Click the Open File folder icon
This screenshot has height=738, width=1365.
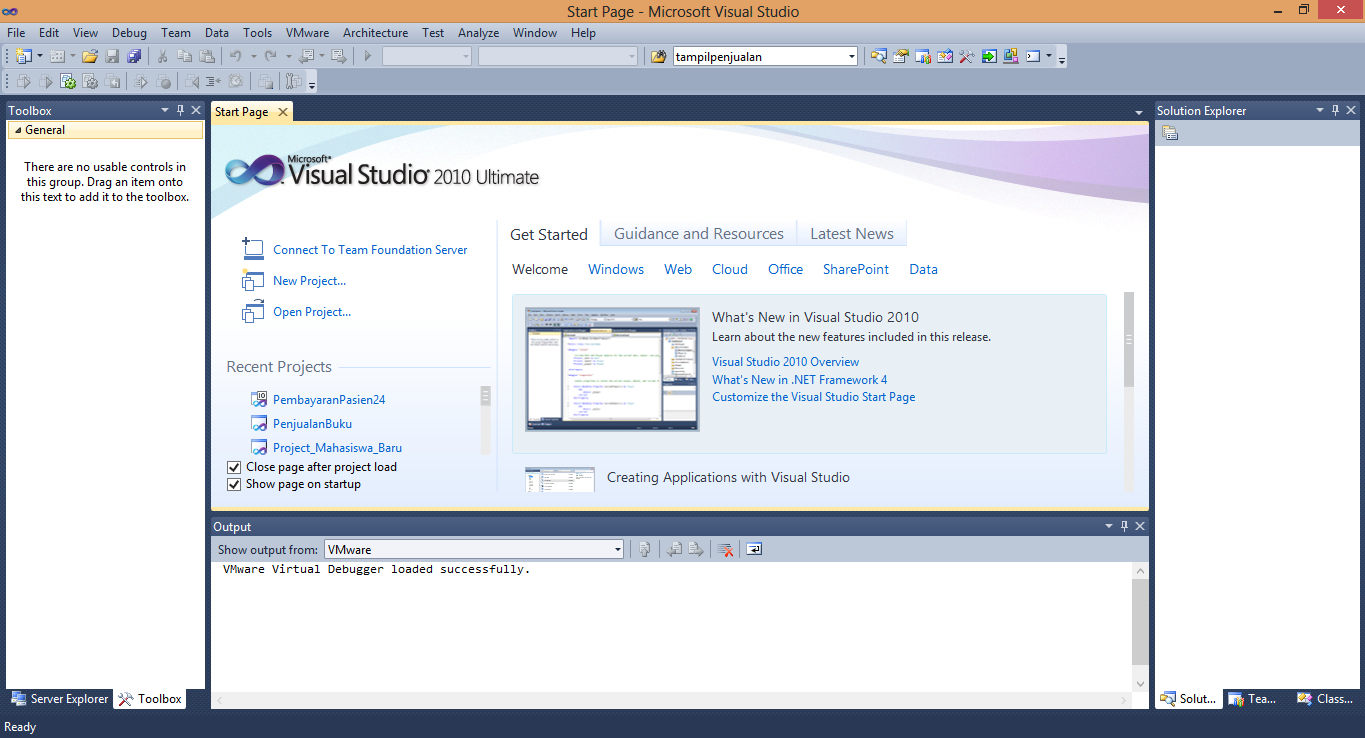(90, 56)
